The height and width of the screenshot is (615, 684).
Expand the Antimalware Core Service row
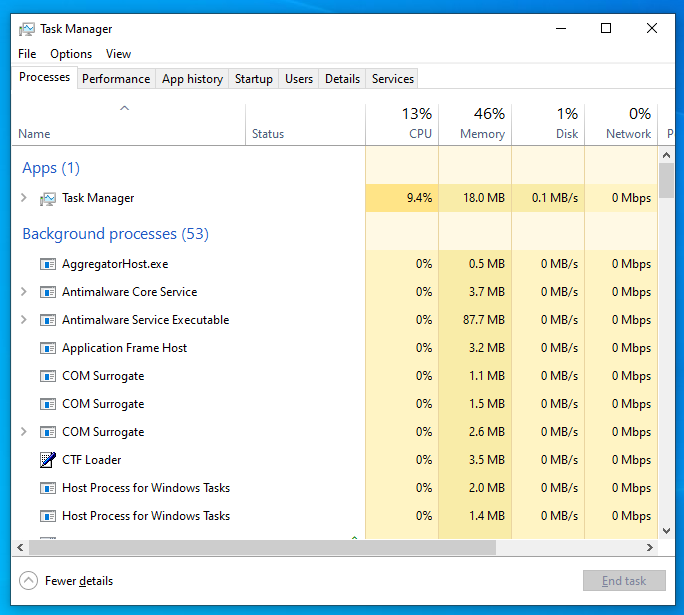[x=24, y=292]
